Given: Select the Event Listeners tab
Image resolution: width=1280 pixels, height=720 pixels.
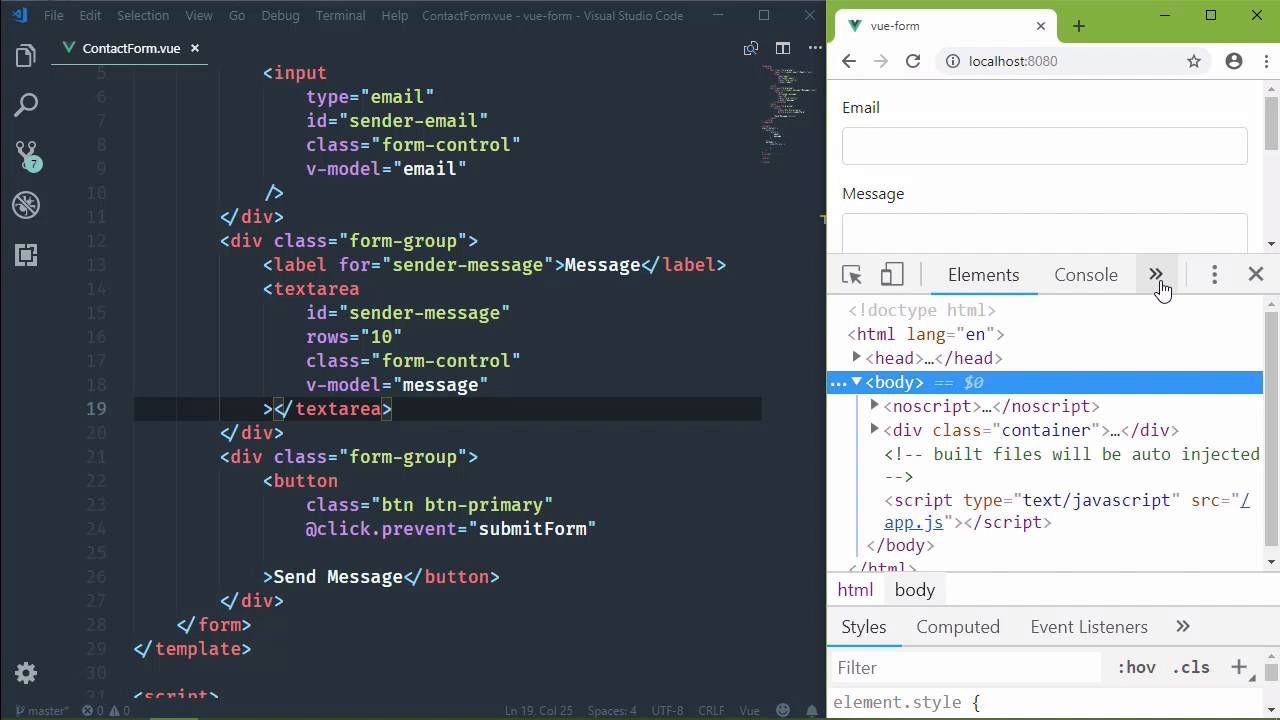Looking at the screenshot, I should (x=1089, y=627).
